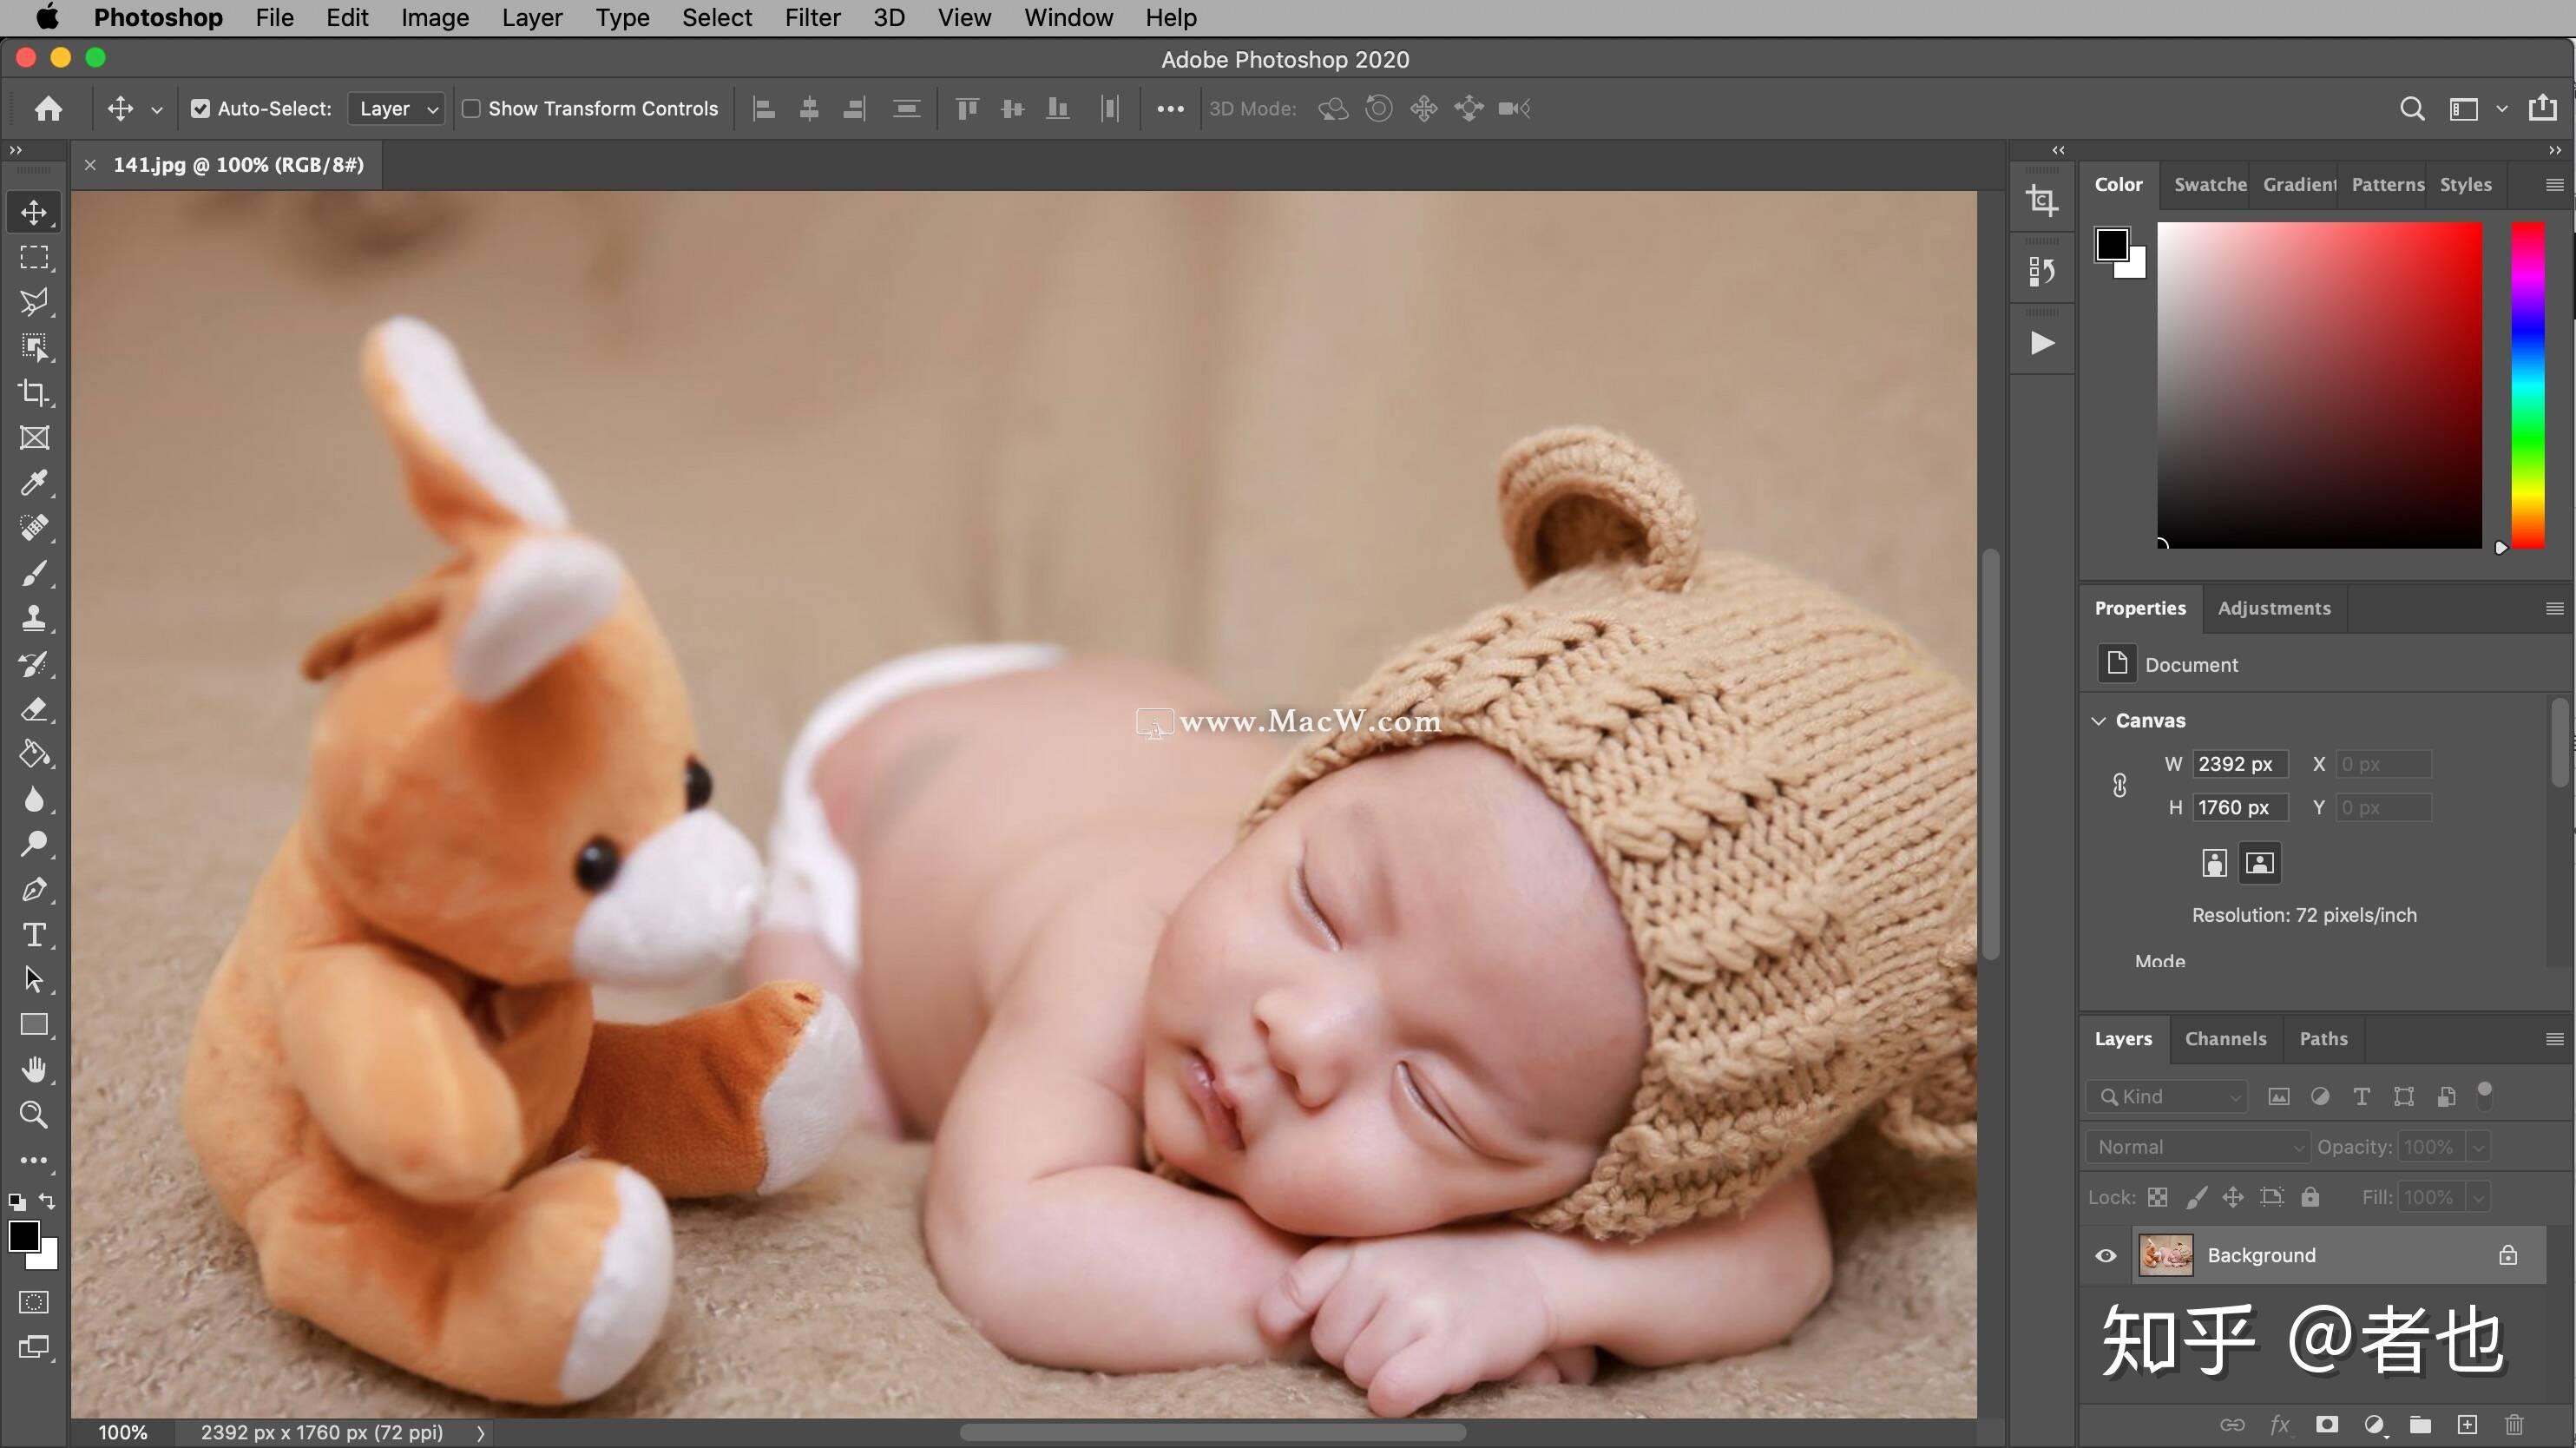Select the Clone Stamp tool
Image resolution: width=2576 pixels, height=1448 pixels.
(34, 618)
